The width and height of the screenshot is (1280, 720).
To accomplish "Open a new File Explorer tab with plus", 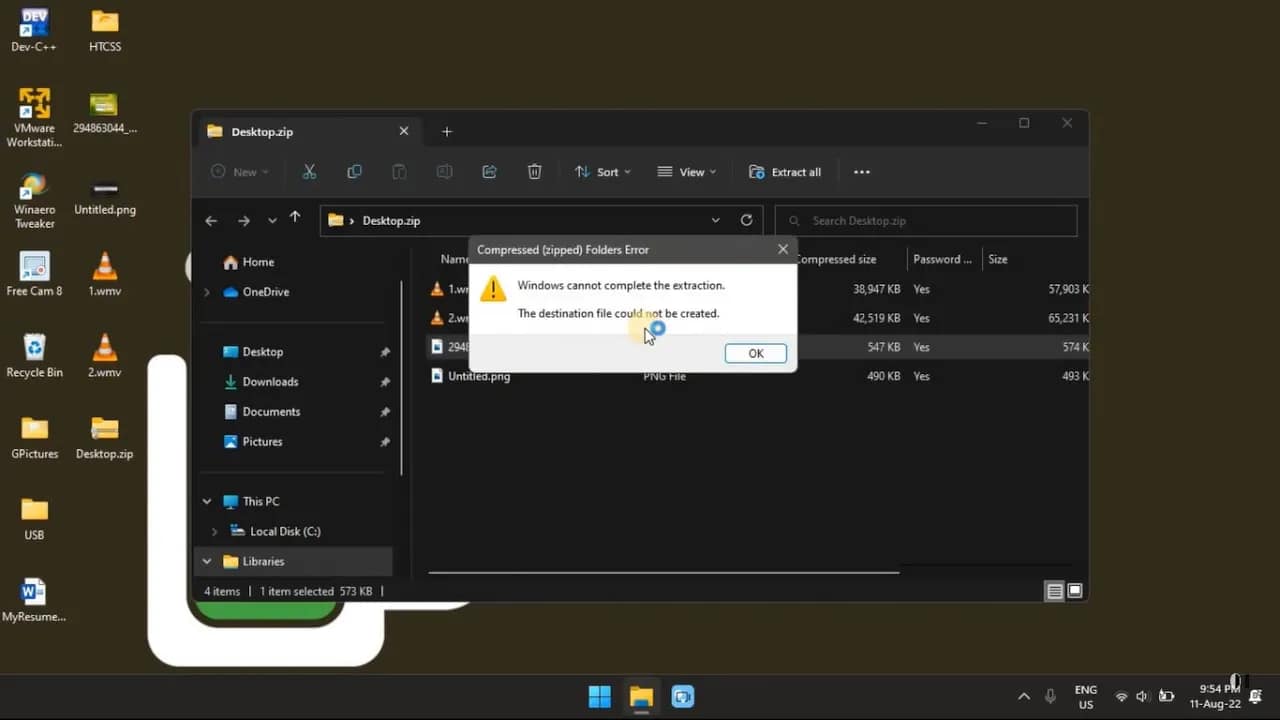I will click(x=446, y=131).
